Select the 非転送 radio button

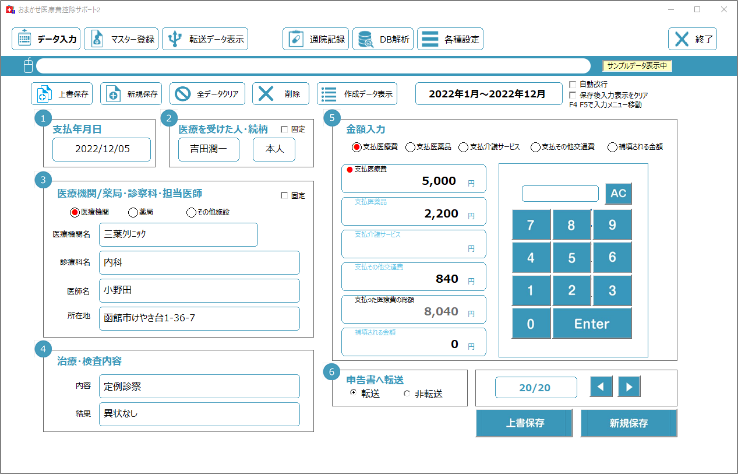coord(407,394)
